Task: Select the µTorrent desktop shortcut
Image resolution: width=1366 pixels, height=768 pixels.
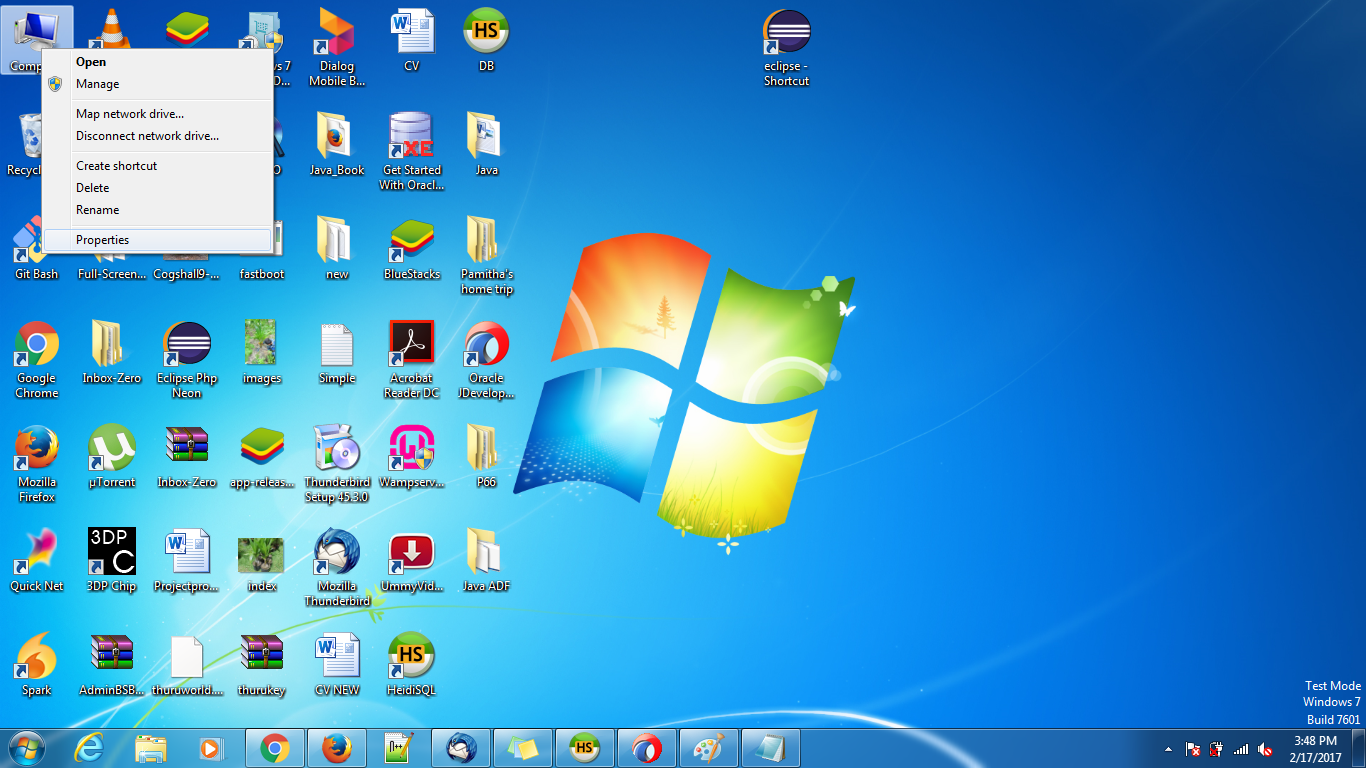Action: [x=112, y=456]
